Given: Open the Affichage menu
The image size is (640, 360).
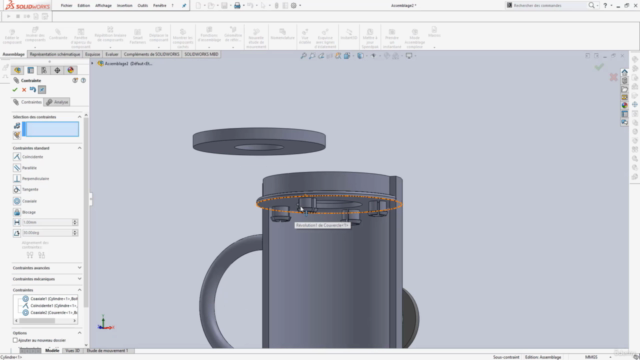Looking at the screenshot, I should click(x=103, y=6).
